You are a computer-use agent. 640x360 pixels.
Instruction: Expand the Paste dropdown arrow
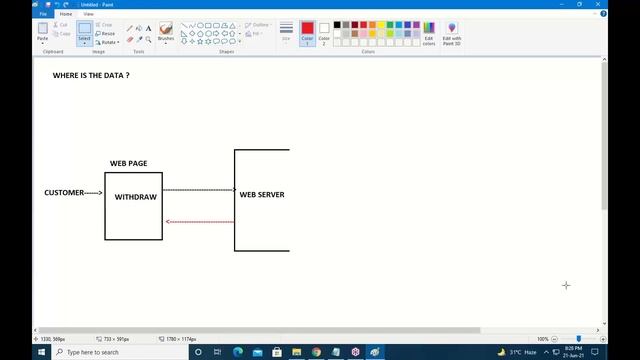pyautogui.click(x=42, y=43)
